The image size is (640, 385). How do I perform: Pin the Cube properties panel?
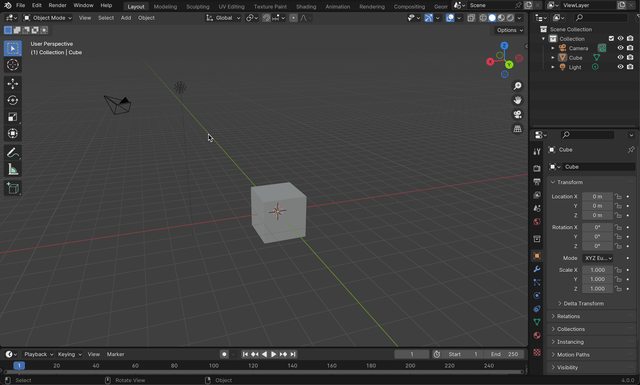coord(631,149)
